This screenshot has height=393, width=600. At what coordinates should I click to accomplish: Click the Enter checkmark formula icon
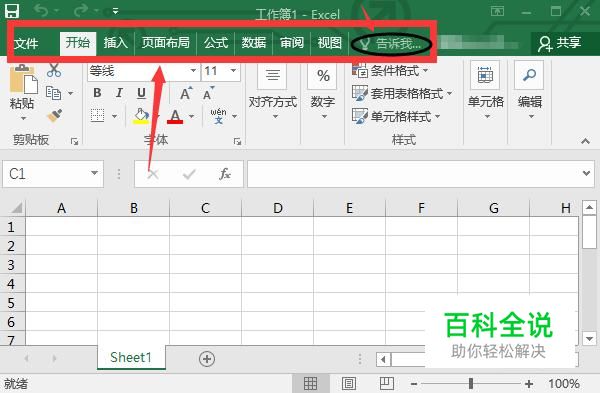[189, 174]
